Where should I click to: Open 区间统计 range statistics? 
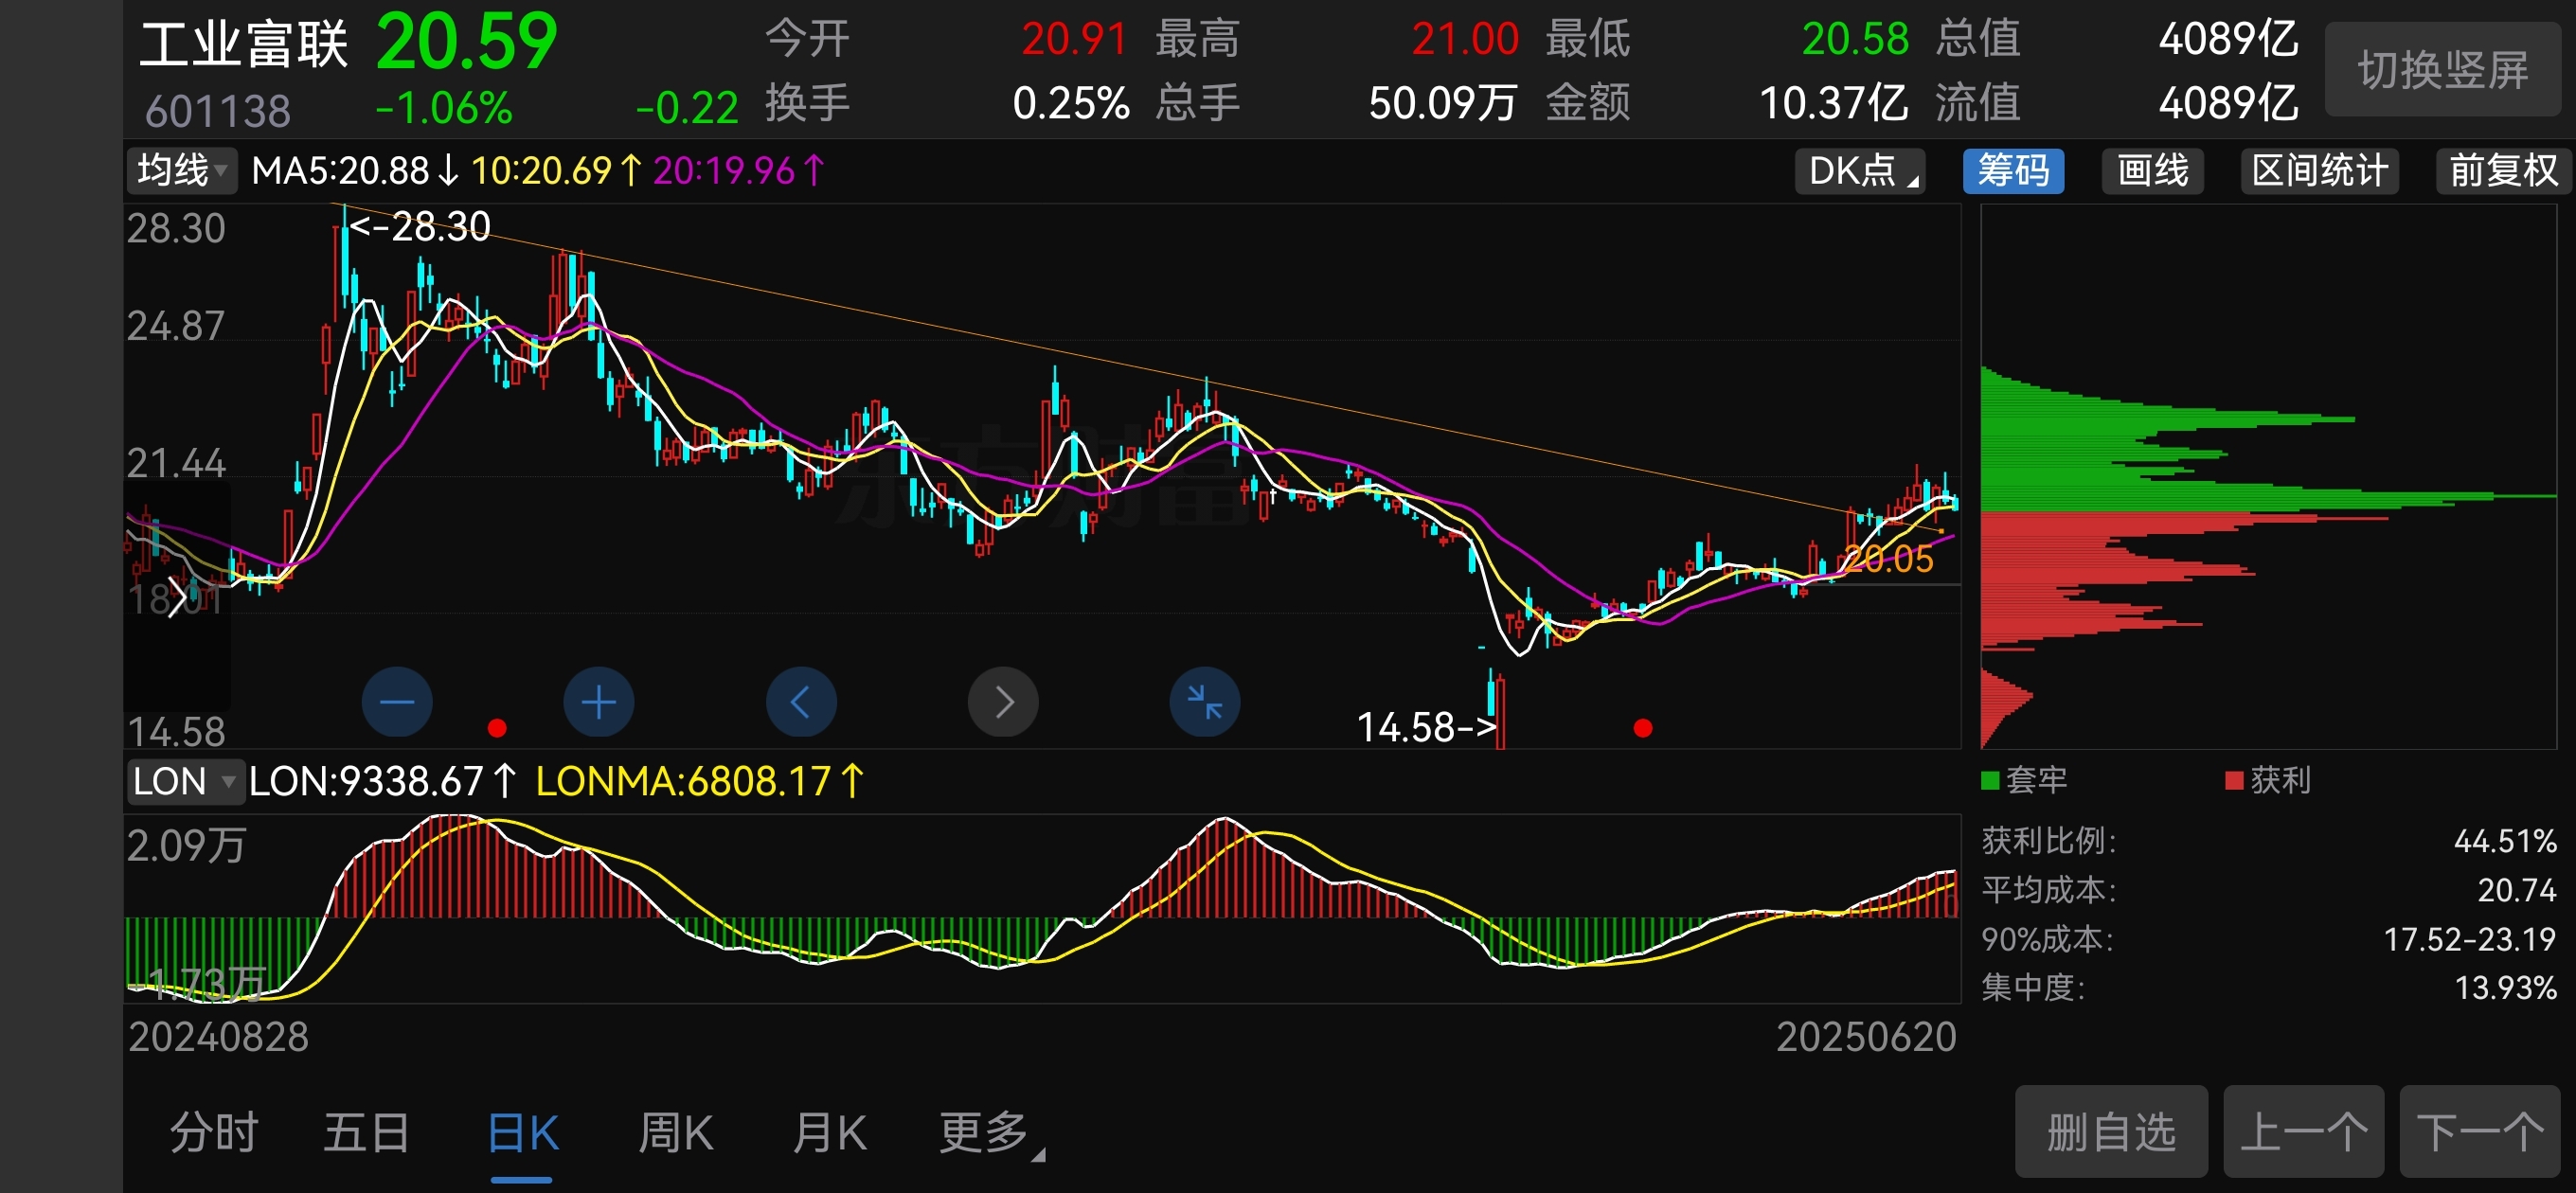[x=2319, y=170]
